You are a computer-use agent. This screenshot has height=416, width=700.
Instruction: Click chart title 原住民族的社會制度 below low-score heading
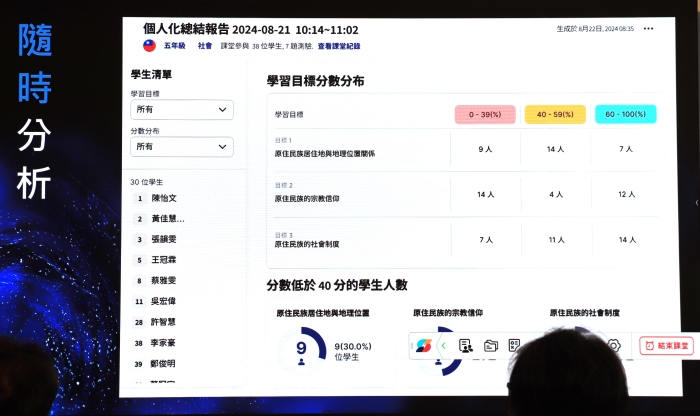coord(584,312)
